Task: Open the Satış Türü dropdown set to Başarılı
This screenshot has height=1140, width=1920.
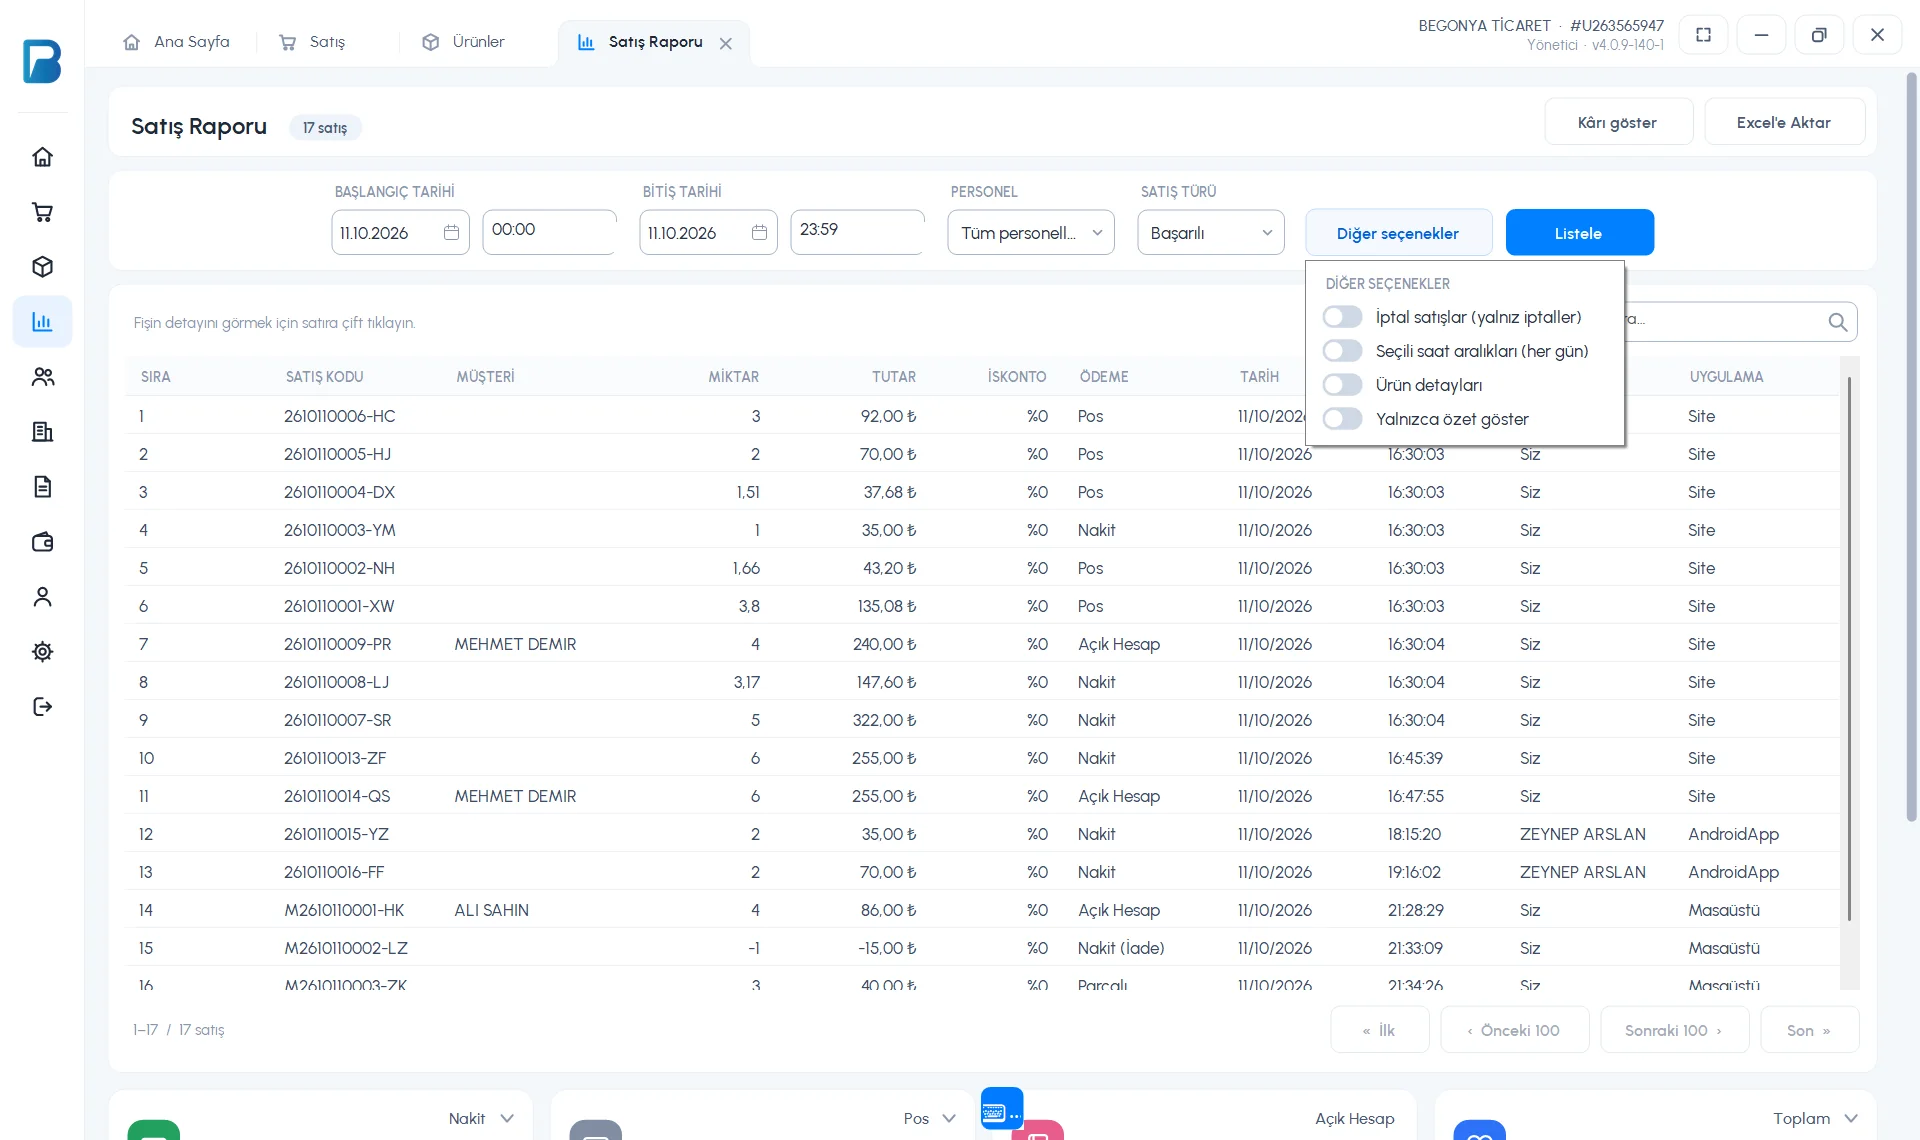Action: (1210, 233)
